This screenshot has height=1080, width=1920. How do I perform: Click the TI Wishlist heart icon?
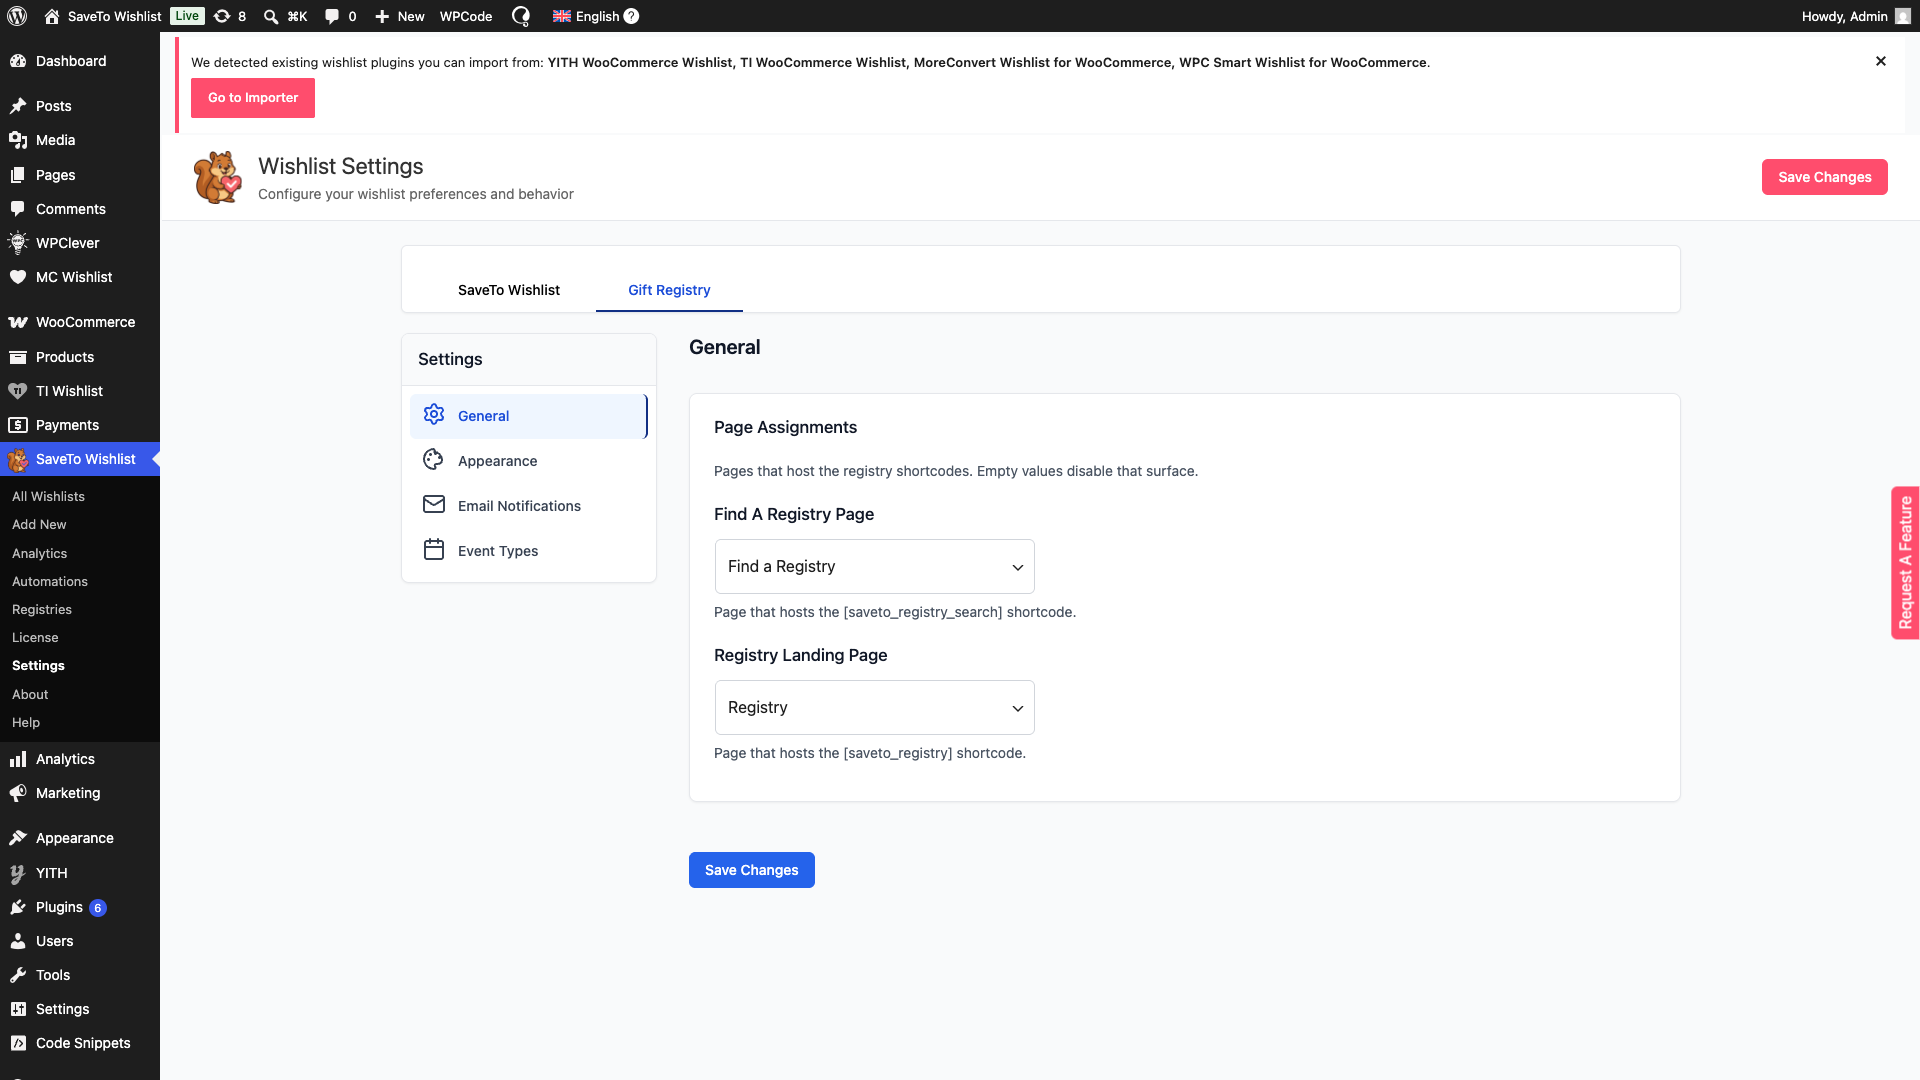point(18,391)
